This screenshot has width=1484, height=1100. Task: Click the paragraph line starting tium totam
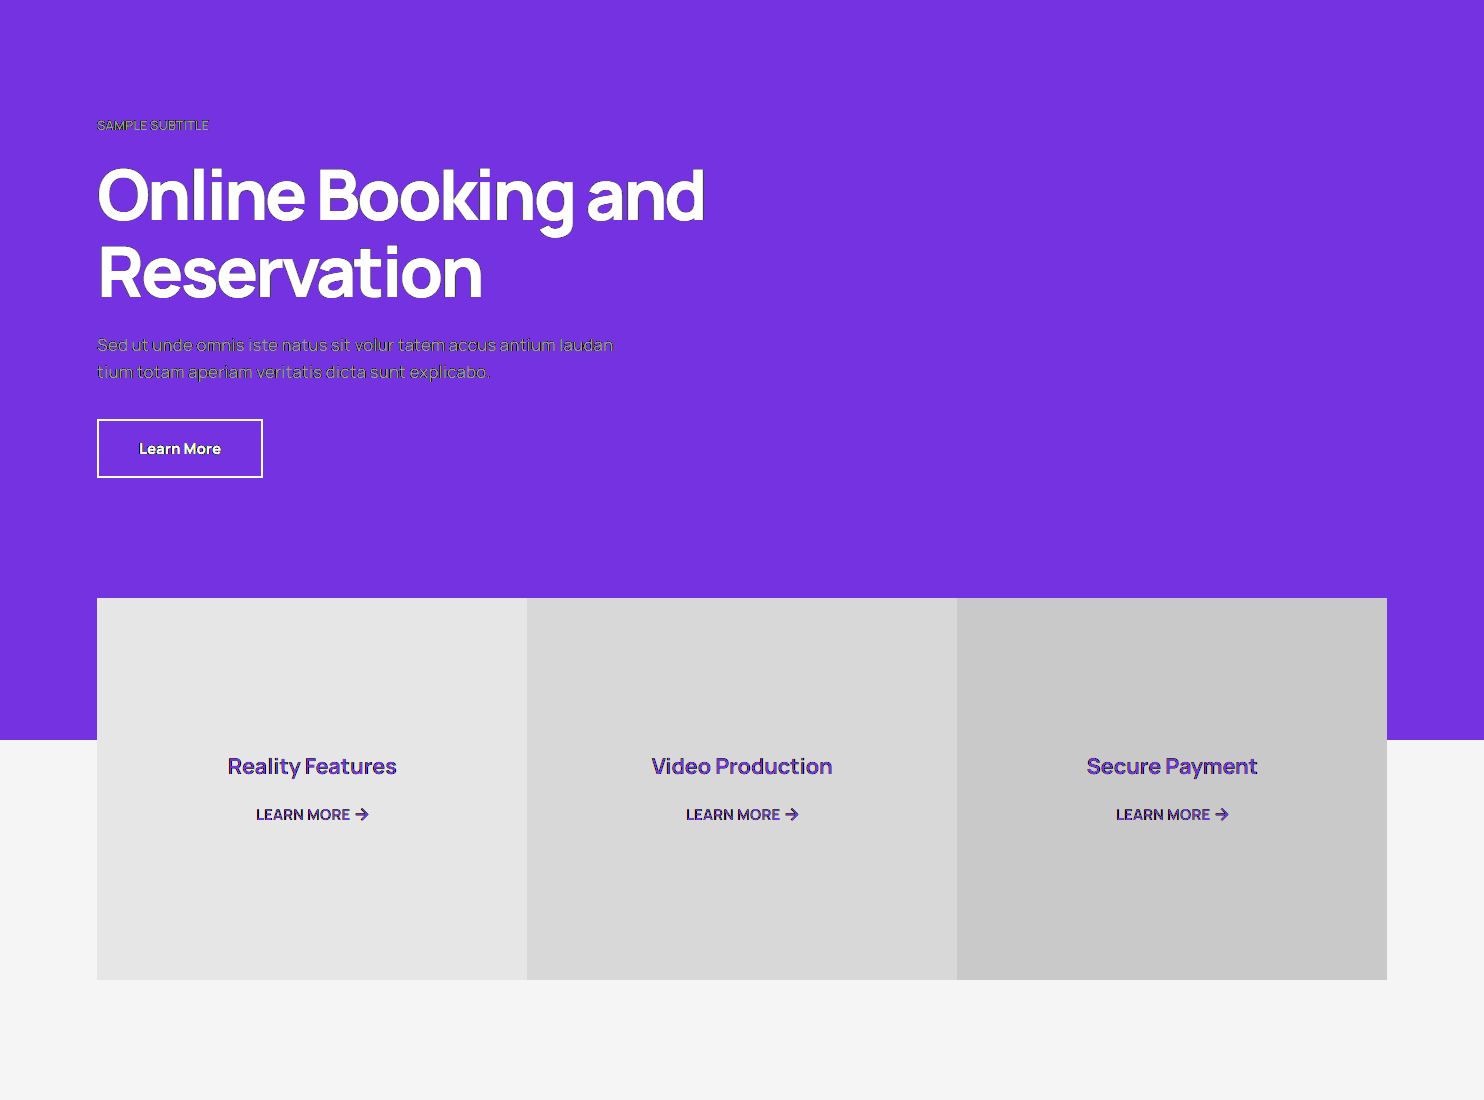coord(293,373)
